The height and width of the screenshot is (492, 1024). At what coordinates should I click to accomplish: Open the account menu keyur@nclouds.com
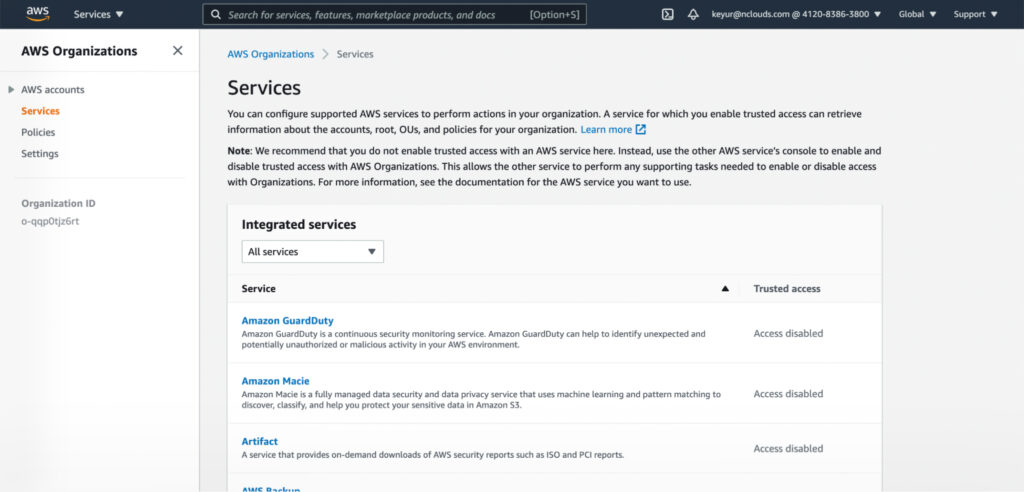(x=796, y=14)
